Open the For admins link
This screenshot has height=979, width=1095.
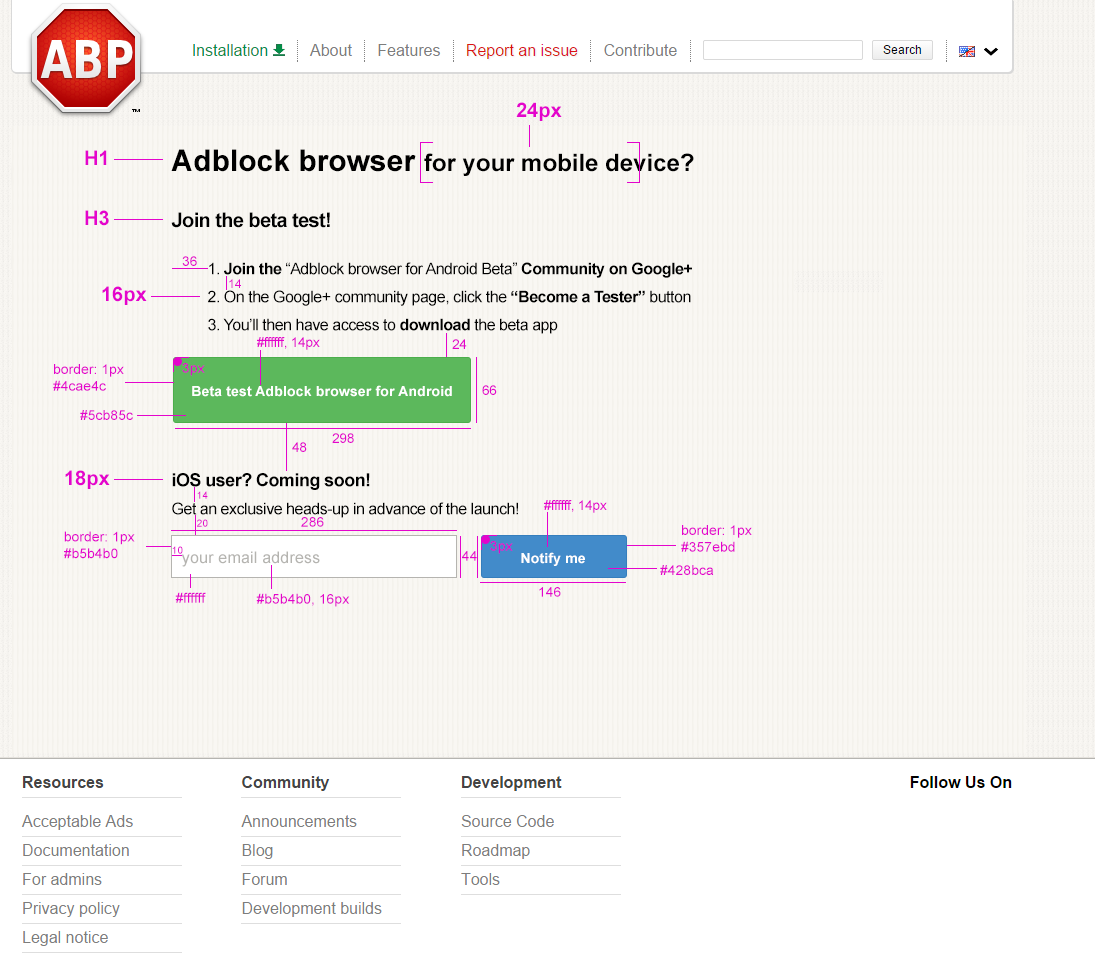[62, 879]
